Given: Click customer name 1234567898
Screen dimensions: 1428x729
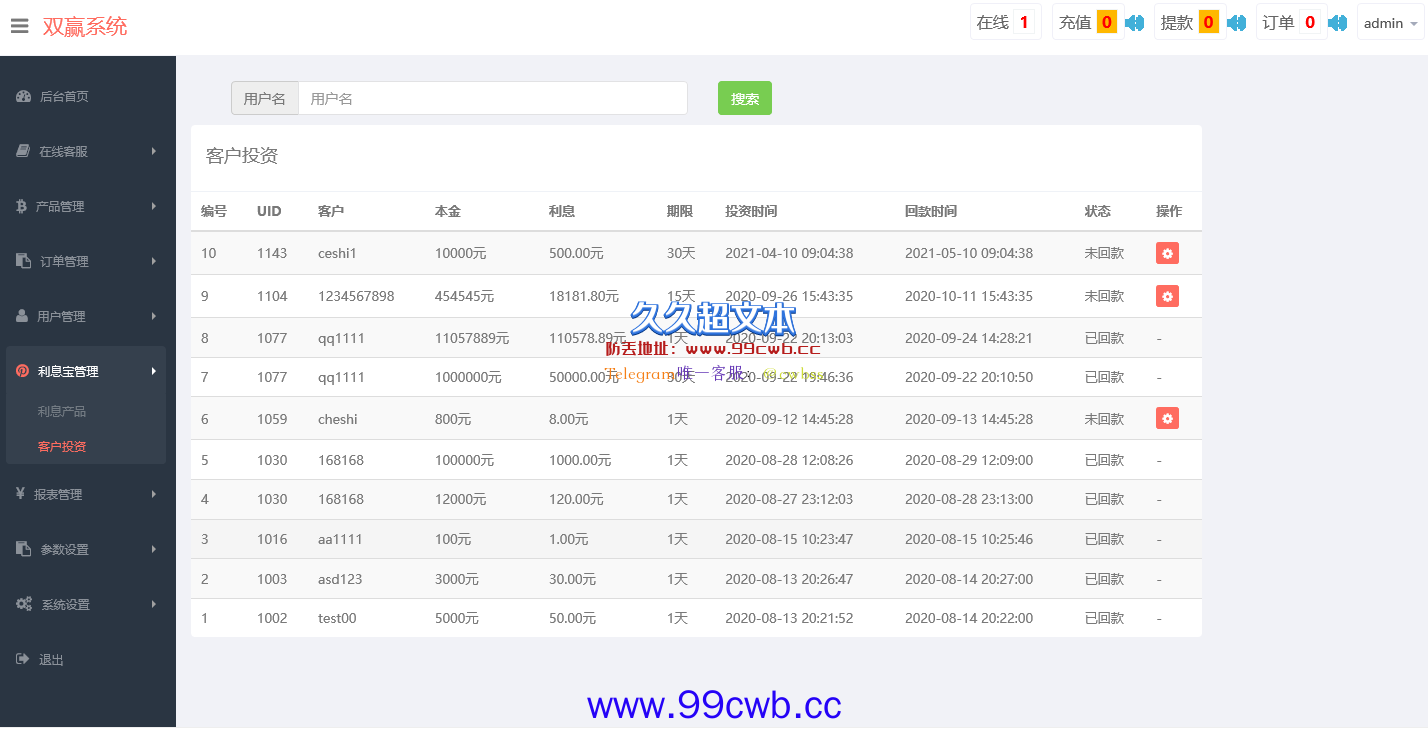Looking at the screenshot, I should pos(356,296).
